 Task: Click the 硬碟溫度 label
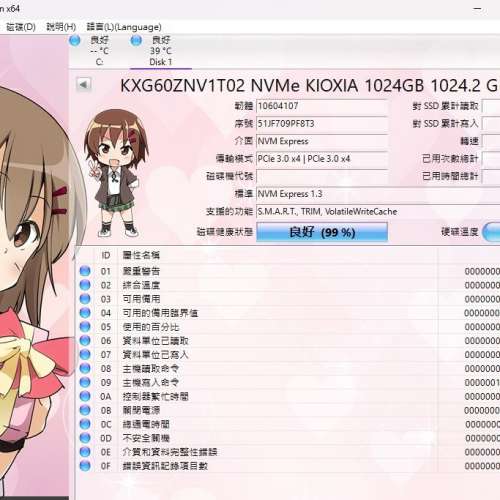(460, 232)
